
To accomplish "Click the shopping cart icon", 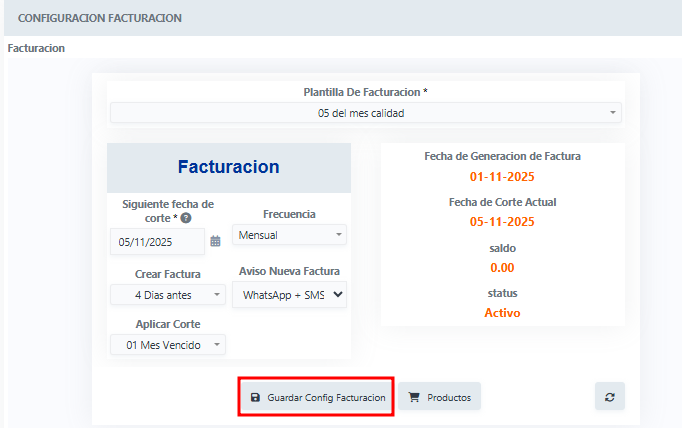I will coord(414,398).
